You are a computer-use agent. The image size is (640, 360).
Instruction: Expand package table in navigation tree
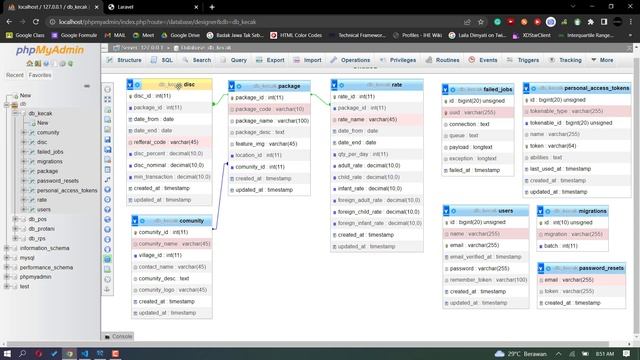pyautogui.click(x=24, y=171)
